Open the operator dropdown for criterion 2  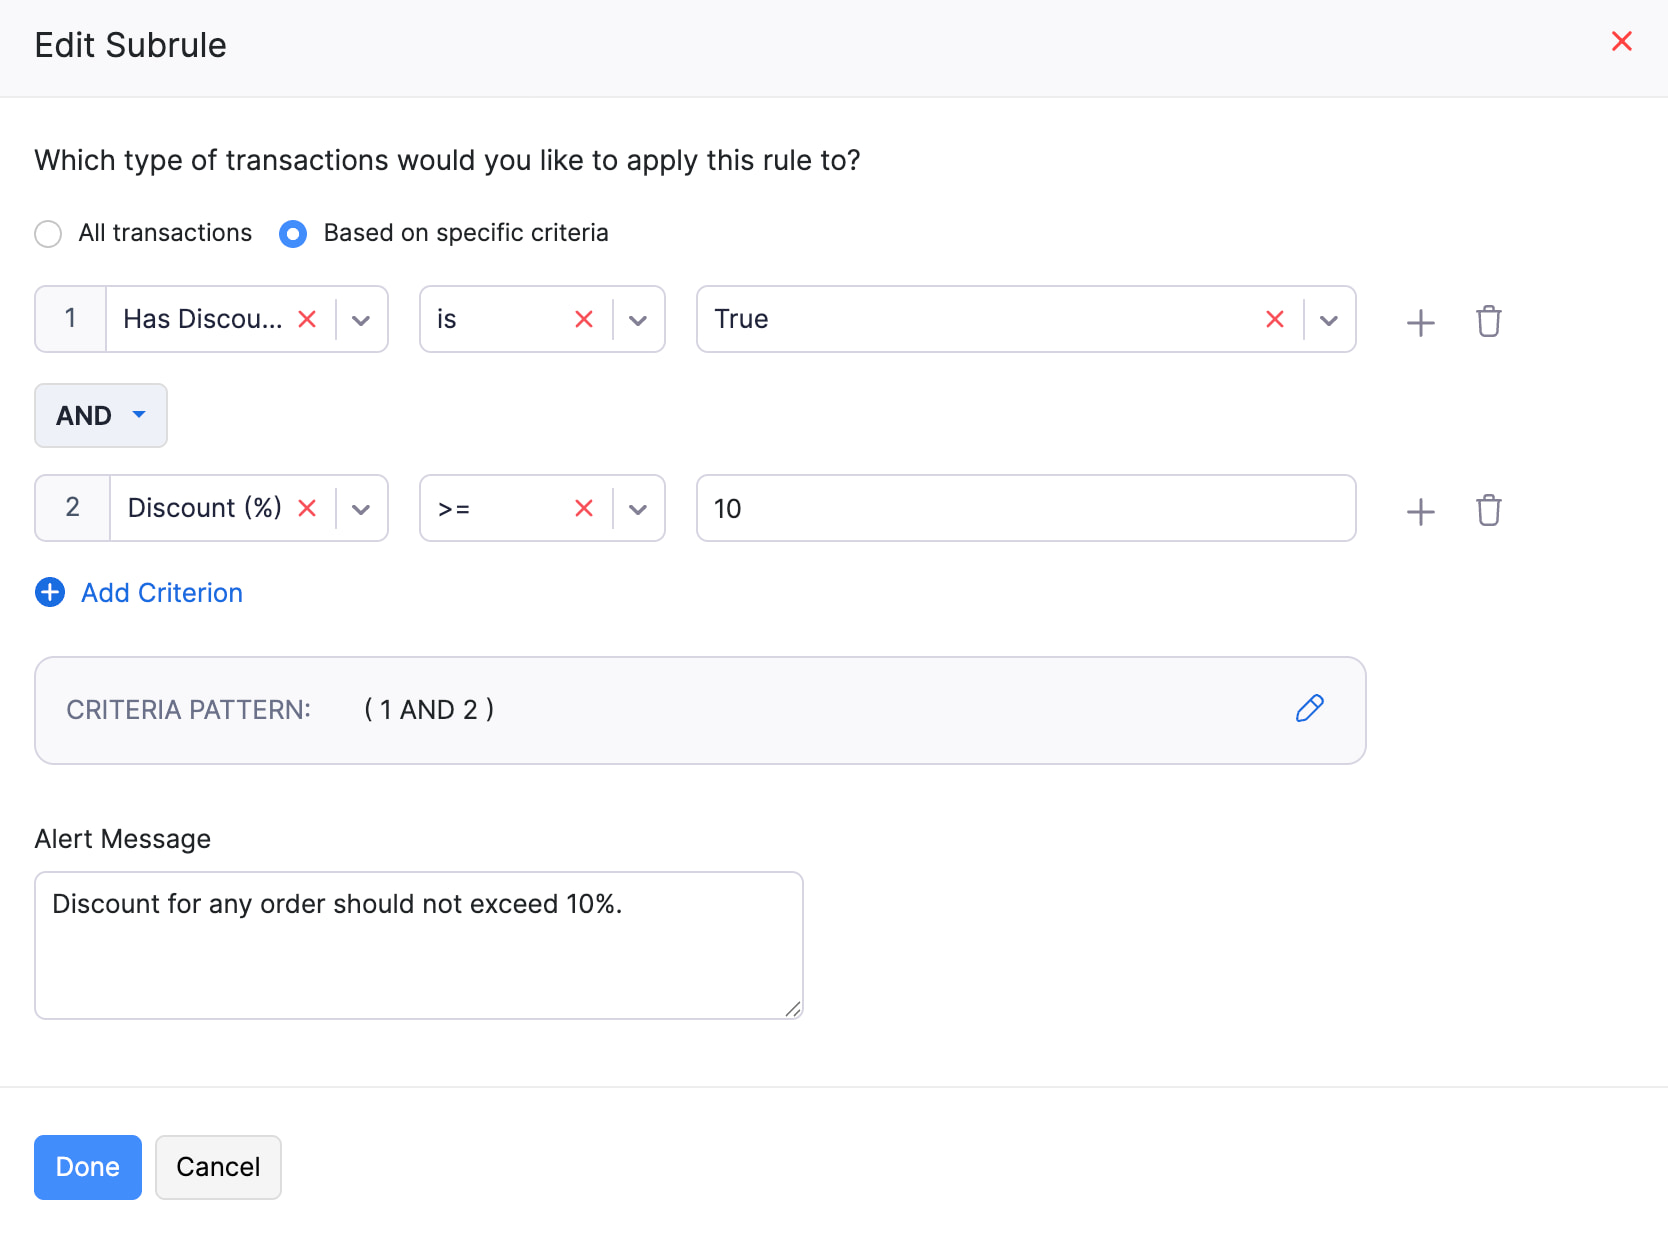click(x=637, y=508)
